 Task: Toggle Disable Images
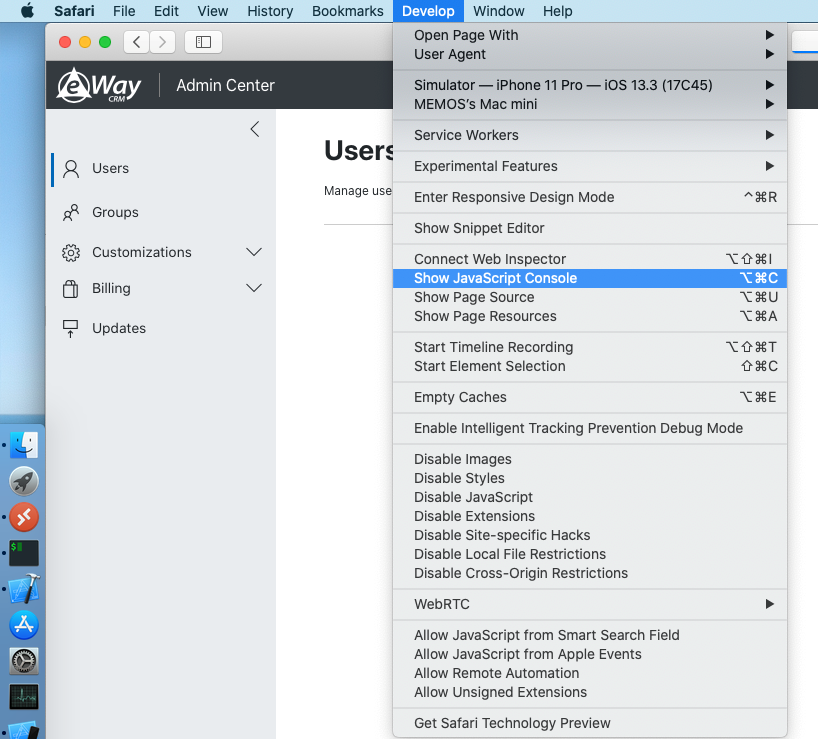(x=590, y=459)
